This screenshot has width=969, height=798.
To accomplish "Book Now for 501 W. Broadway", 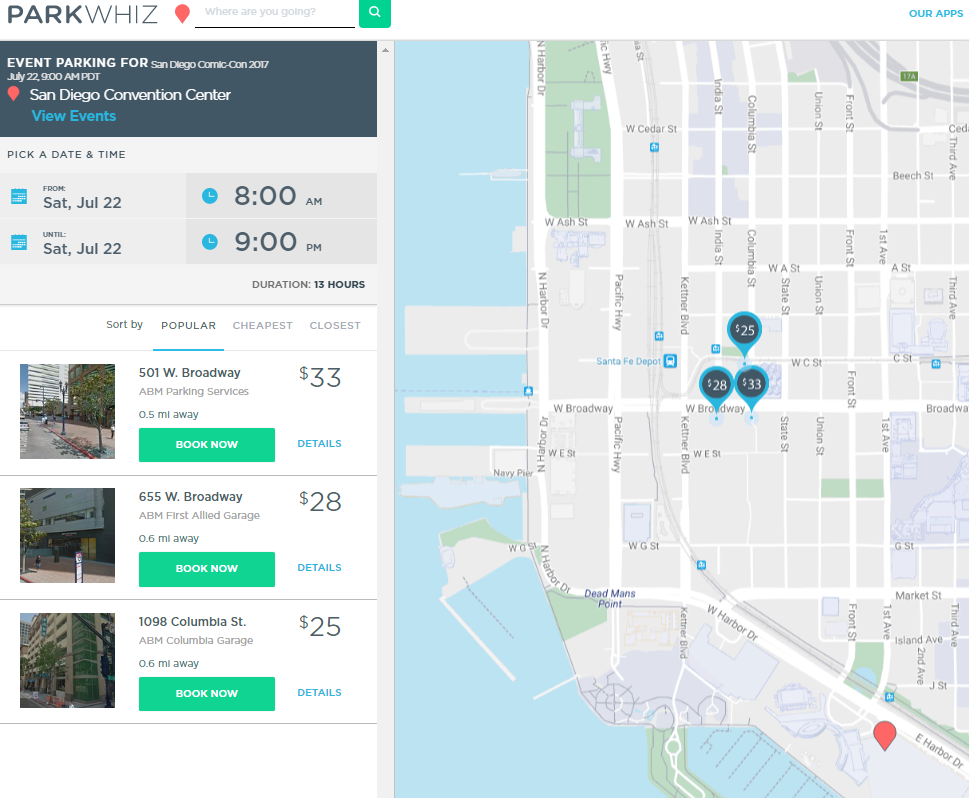I will (207, 444).
